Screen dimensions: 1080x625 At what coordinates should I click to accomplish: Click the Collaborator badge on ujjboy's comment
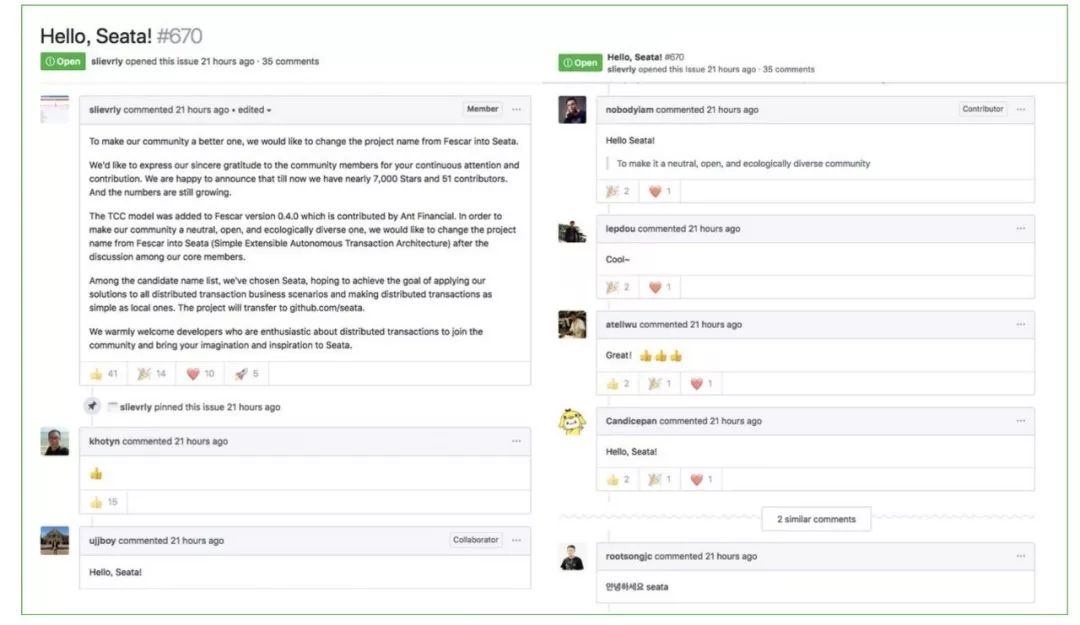pyautogui.click(x=475, y=540)
